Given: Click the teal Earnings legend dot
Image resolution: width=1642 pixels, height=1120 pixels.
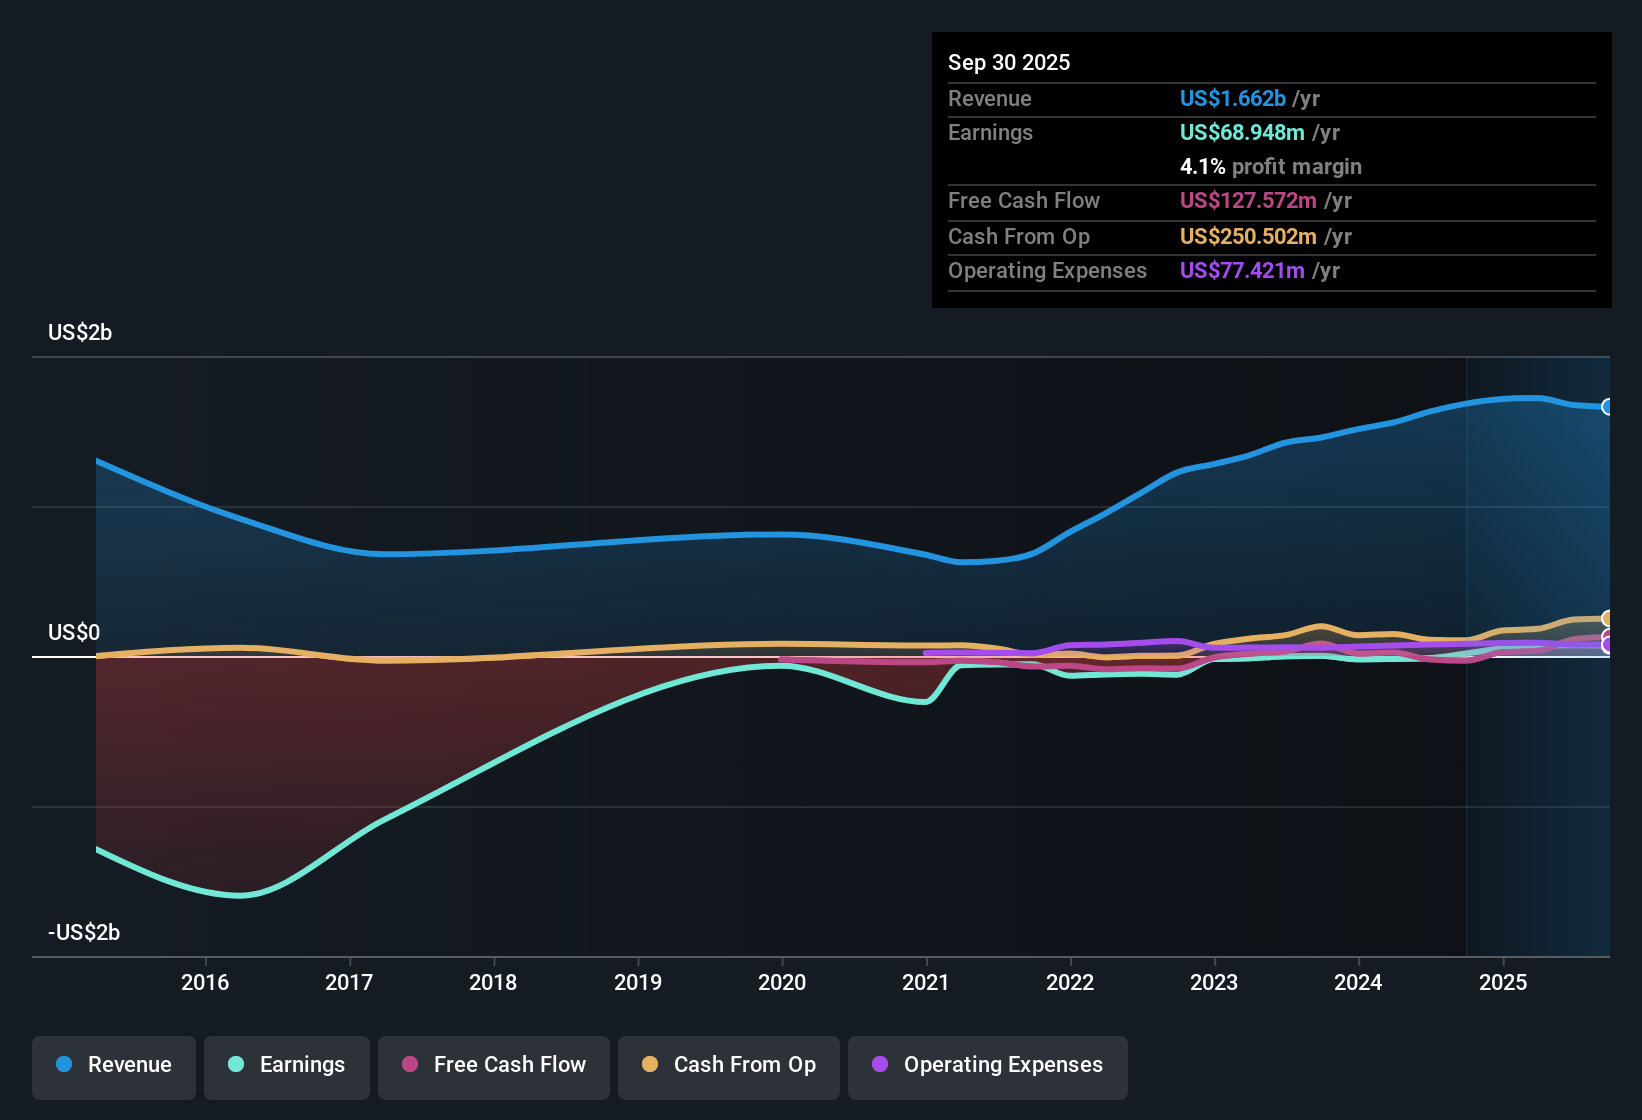Looking at the screenshot, I should pos(234,1065).
